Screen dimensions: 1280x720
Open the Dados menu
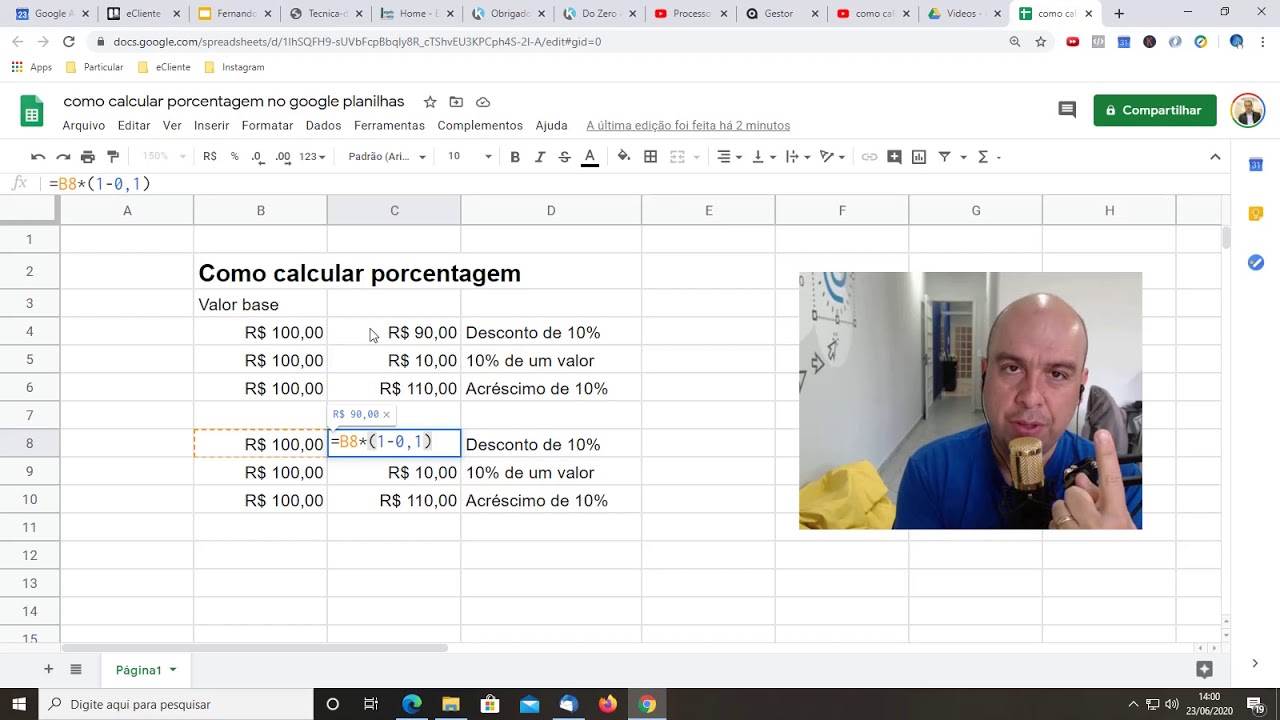click(324, 126)
